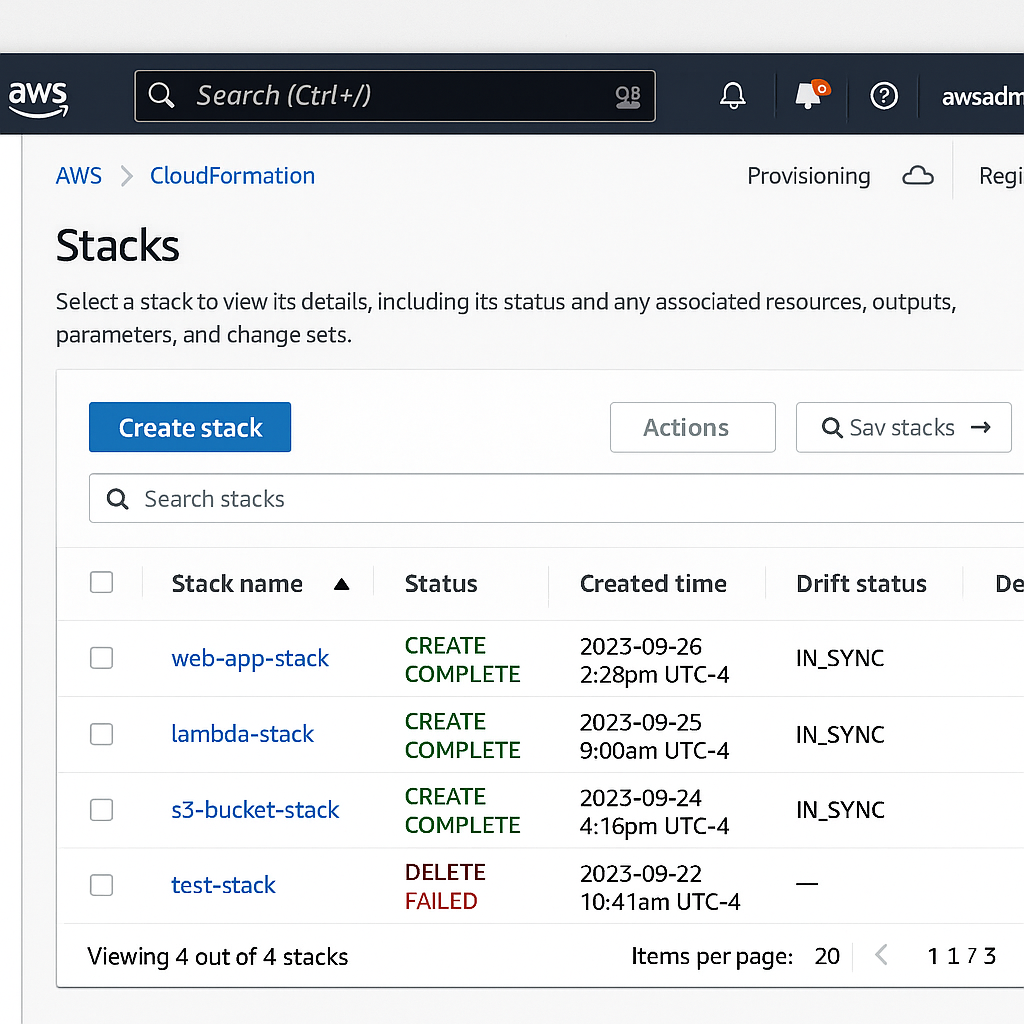Open alerts bell with orange badge
This screenshot has width=1024, height=1024.
[x=809, y=95]
